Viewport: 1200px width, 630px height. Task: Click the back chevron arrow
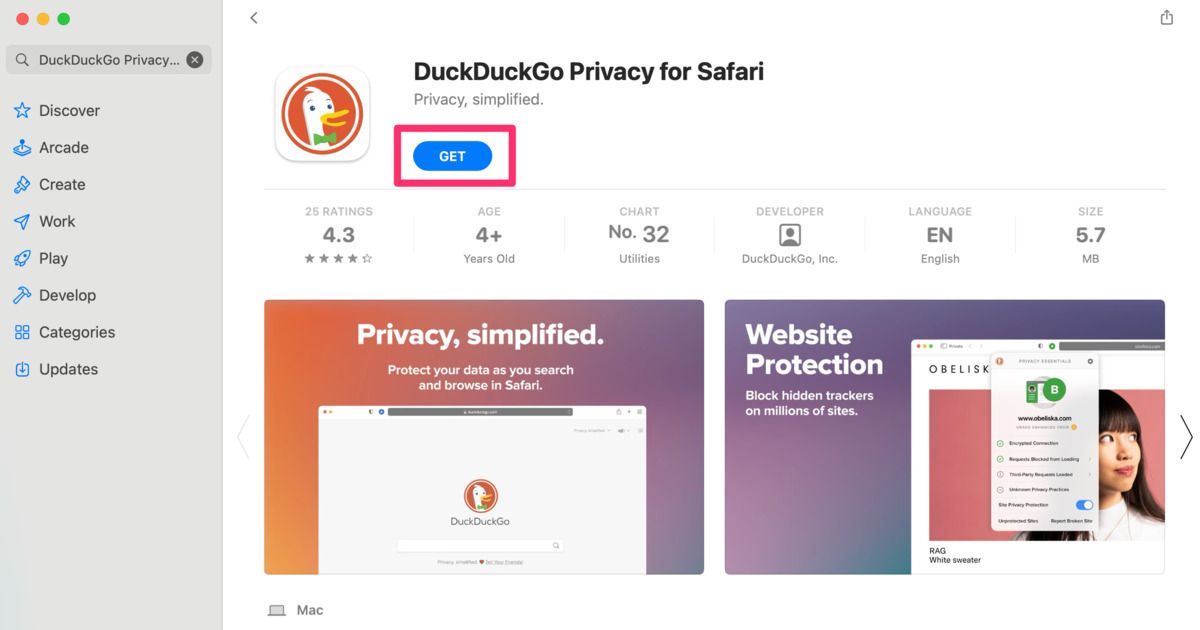254,18
